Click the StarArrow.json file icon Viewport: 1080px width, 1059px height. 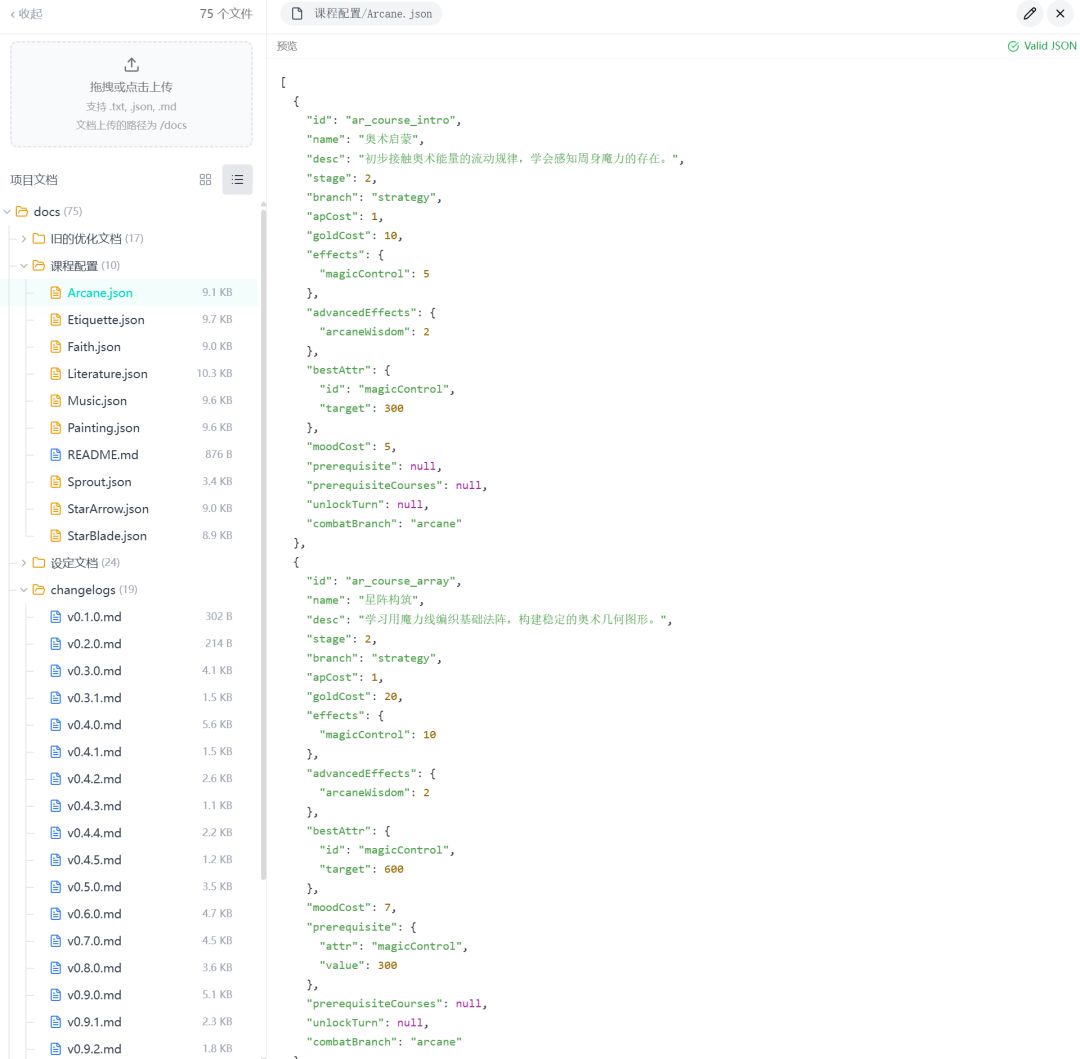coord(56,508)
